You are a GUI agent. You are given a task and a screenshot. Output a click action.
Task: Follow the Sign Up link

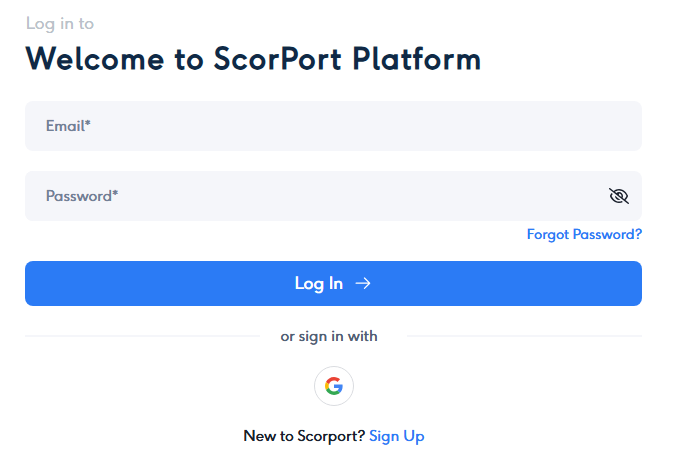click(397, 436)
